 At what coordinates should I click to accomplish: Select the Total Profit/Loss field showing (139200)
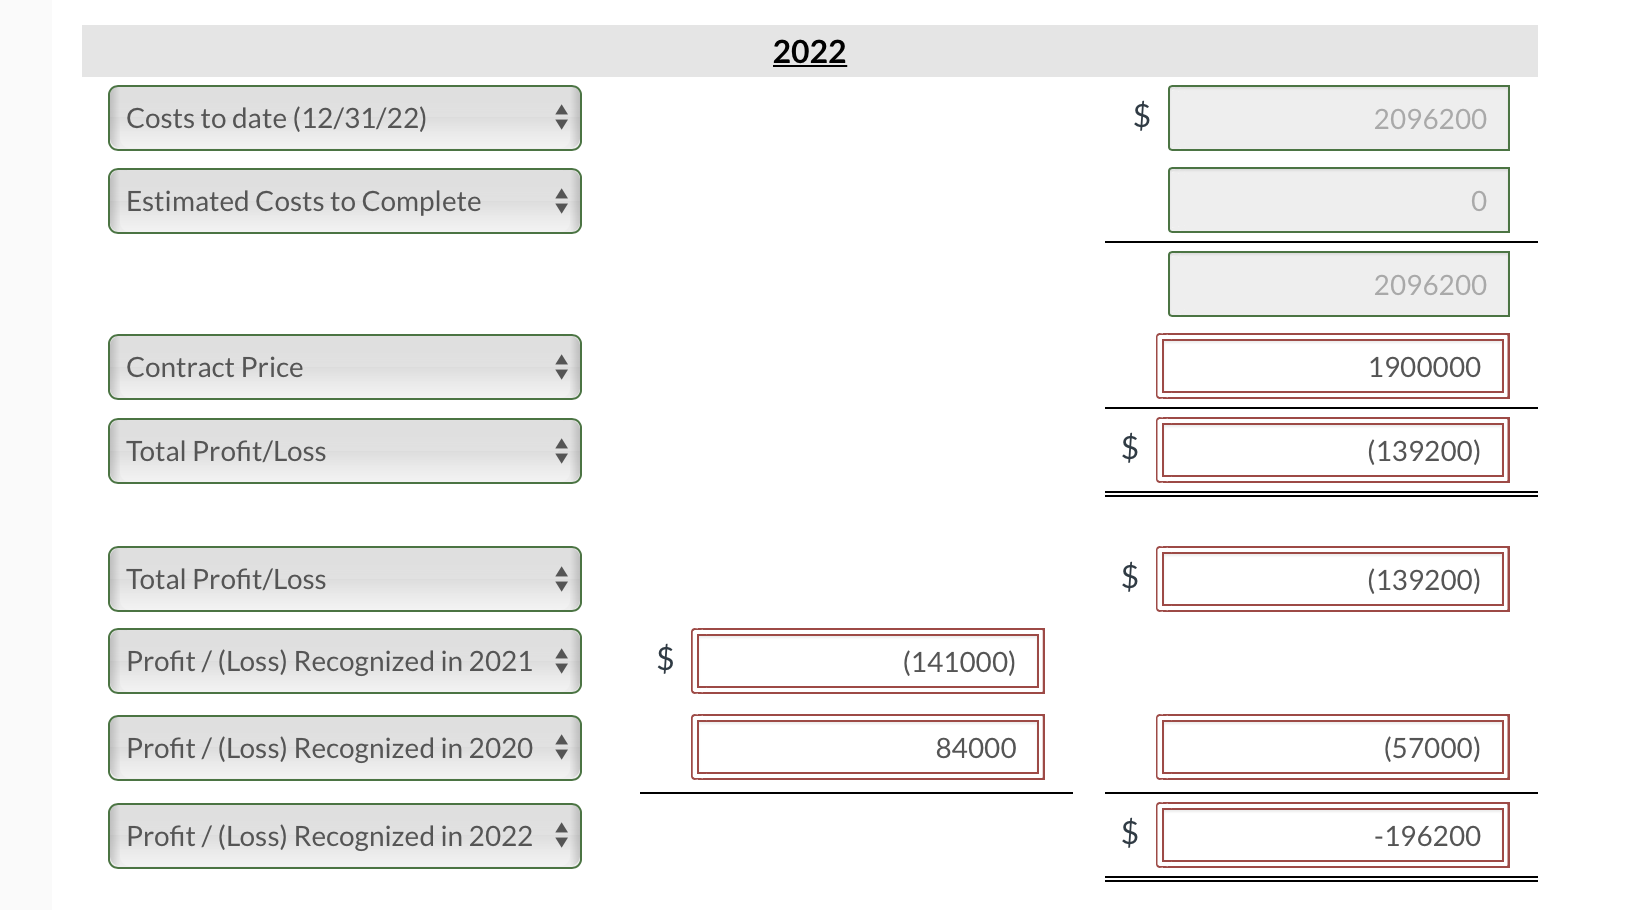[1332, 451]
